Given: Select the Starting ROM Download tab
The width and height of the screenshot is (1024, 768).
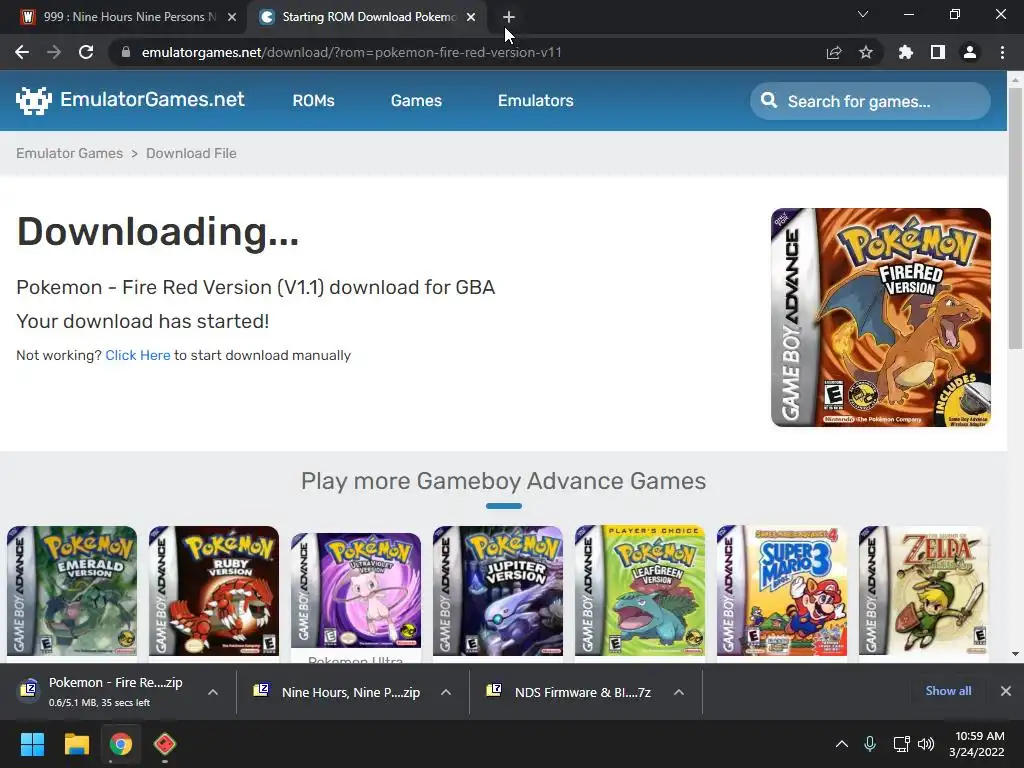Looking at the screenshot, I should tap(366, 17).
